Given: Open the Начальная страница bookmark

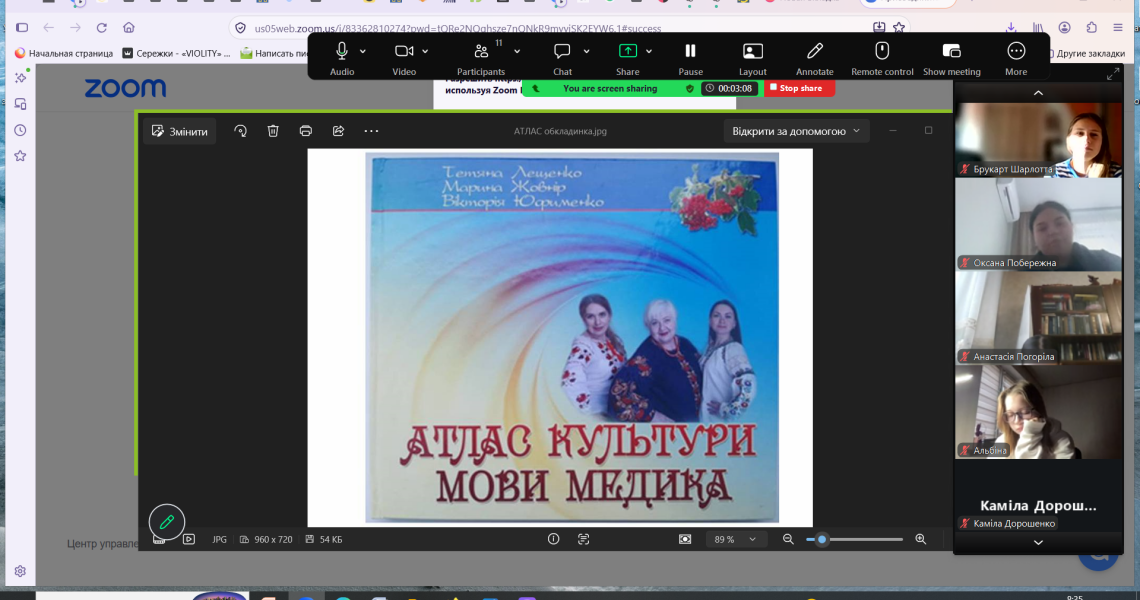Looking at the screenshot, I should (64, 53).
